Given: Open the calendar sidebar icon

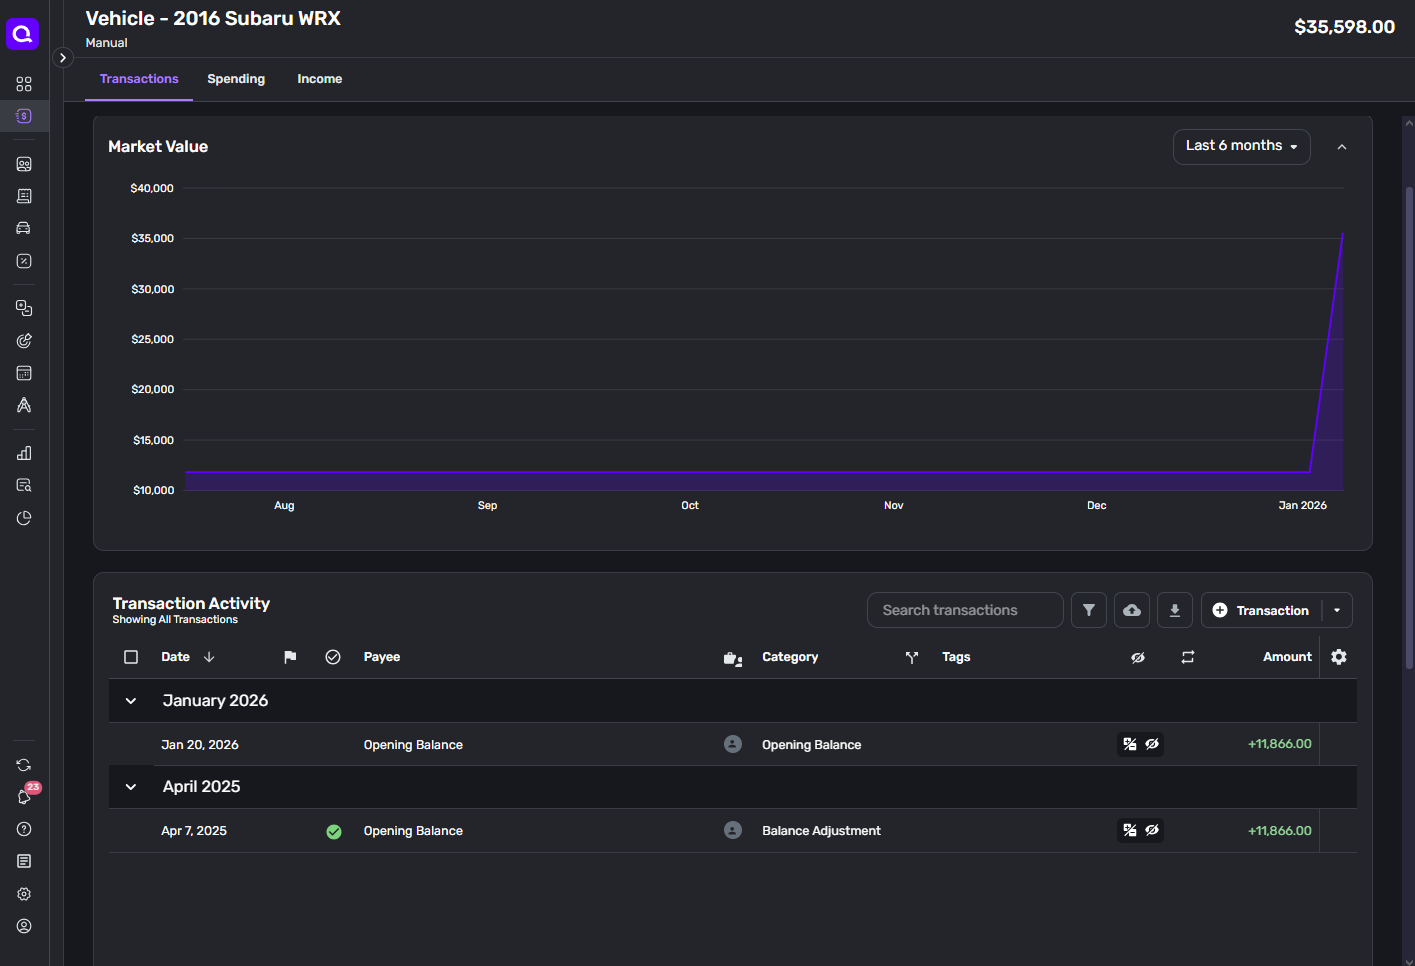Looking at the screenshot, I should [x=24, y=373].
